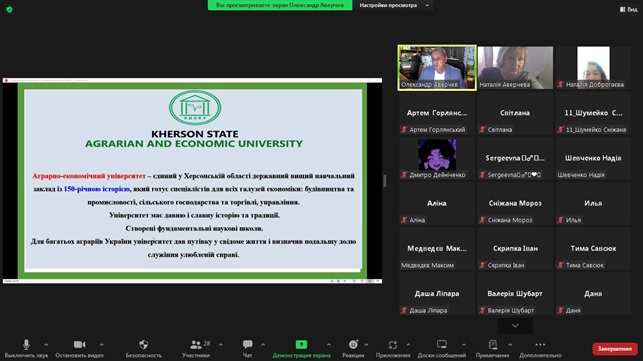The width and height of the screenshot is (643, 361).
Task: Open Приложения apps panel
Action: click(393, 348)
